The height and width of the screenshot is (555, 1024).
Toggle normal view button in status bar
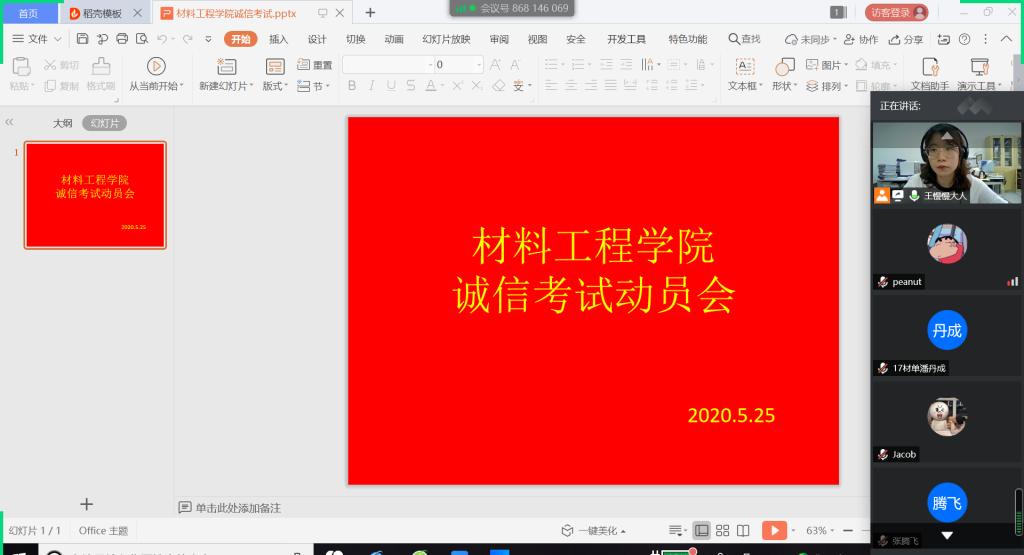click(x=702, y=530)
